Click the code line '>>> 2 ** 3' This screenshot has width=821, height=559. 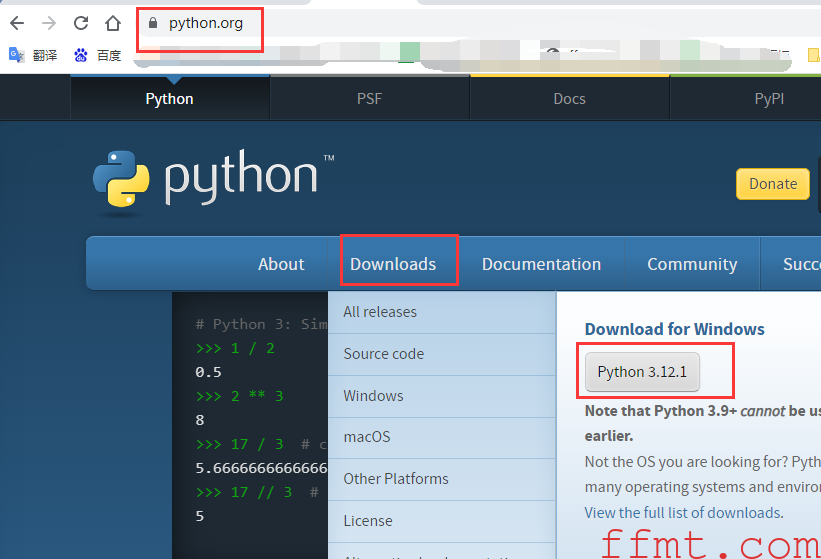tap(239, 396)
